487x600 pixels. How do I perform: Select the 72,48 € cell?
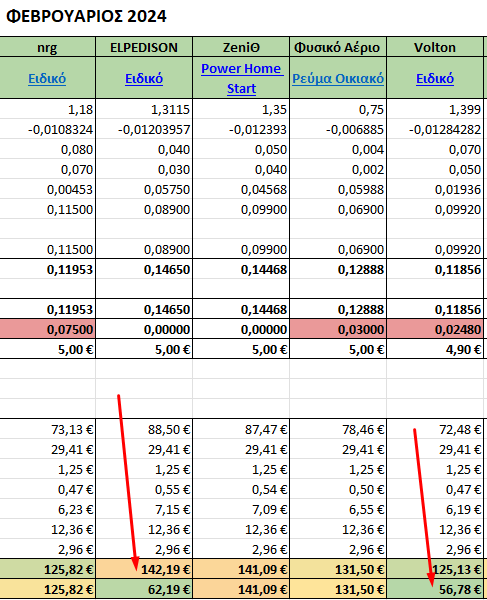point(435,429)
